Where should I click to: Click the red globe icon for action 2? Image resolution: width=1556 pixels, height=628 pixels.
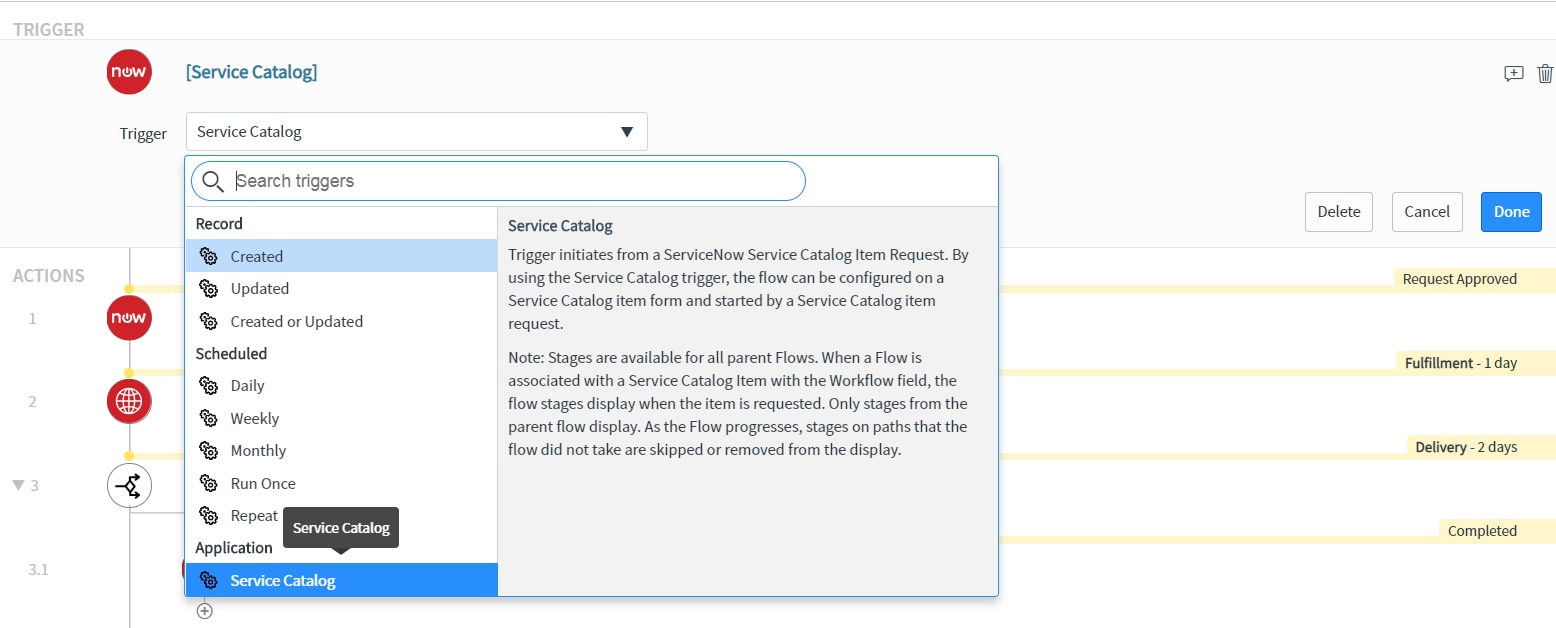(x=129, y=401)
